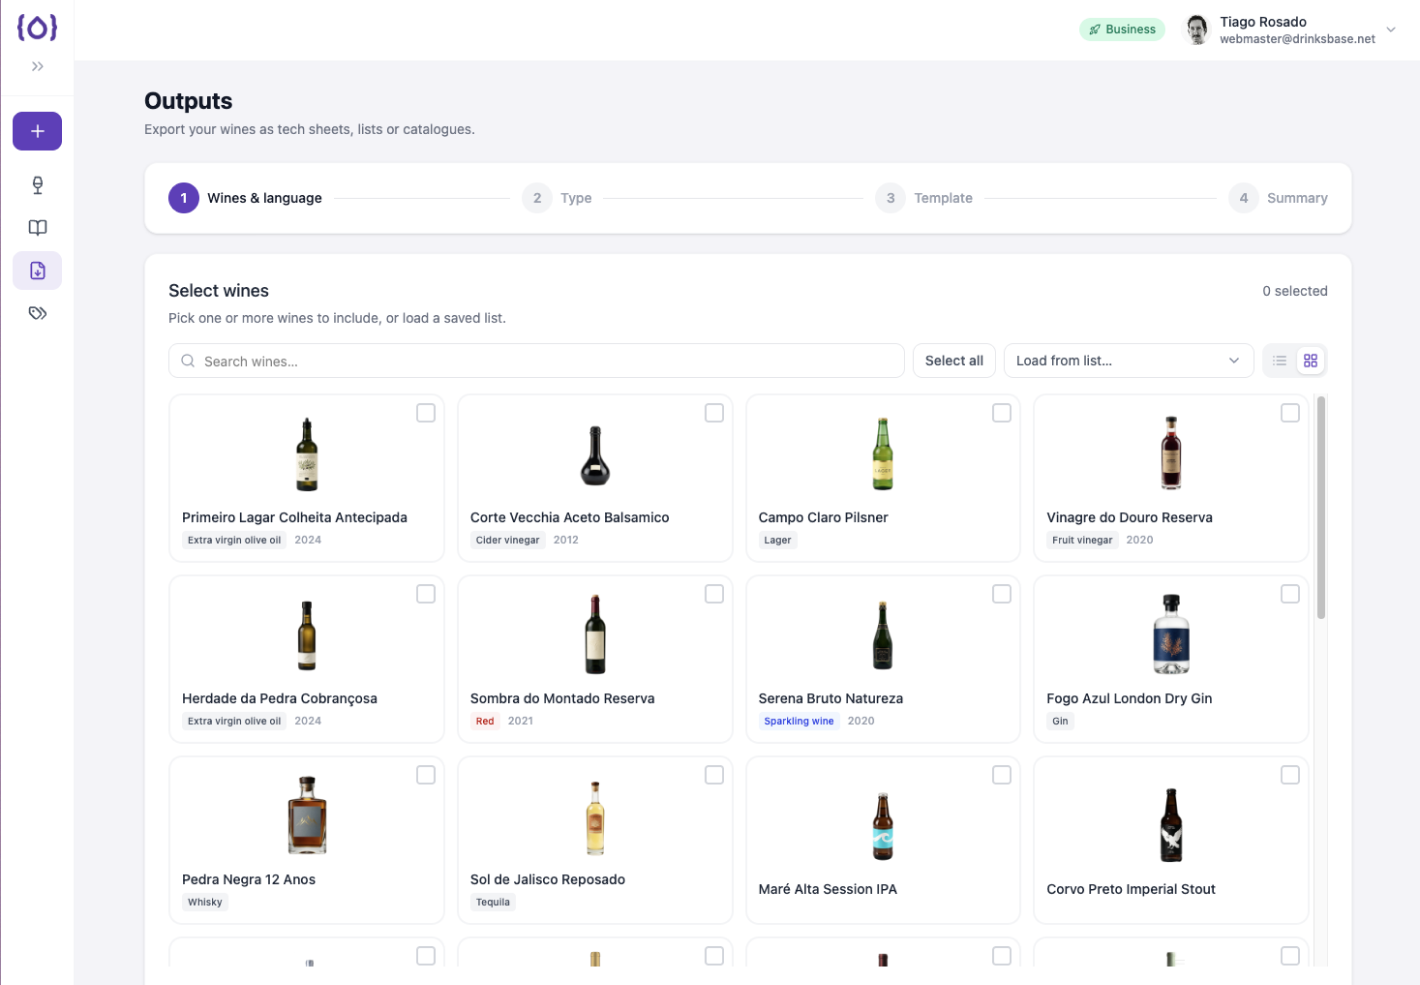Click the 'Gin' tag

(1060, 721)
